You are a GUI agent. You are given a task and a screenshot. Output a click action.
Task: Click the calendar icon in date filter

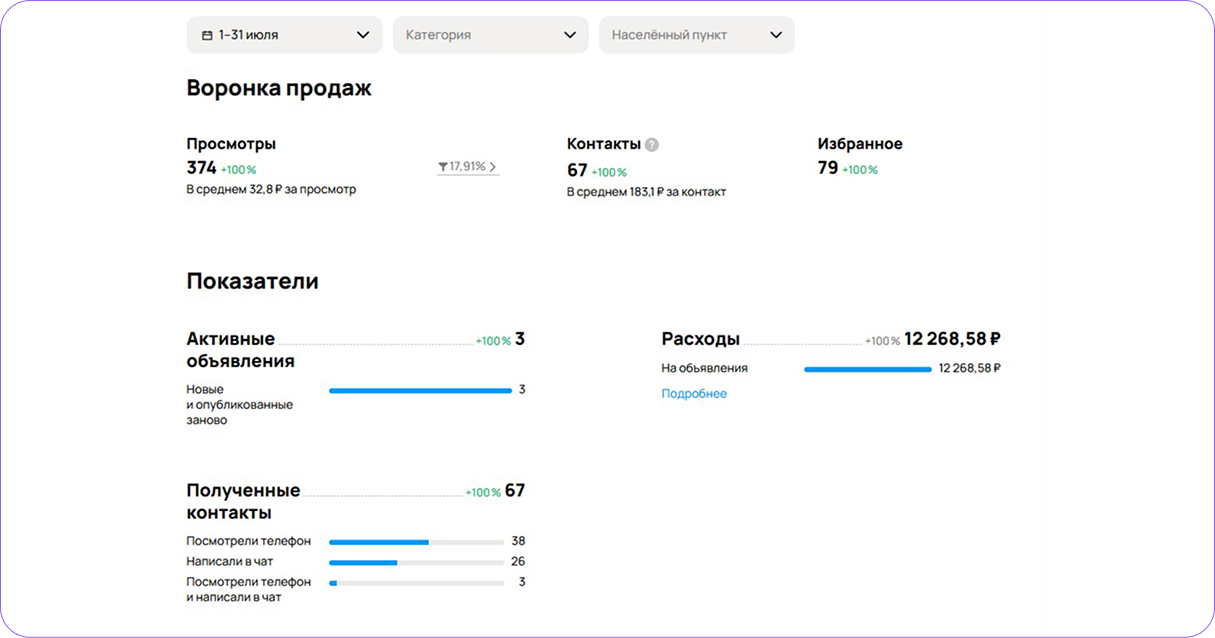[207, 35]
